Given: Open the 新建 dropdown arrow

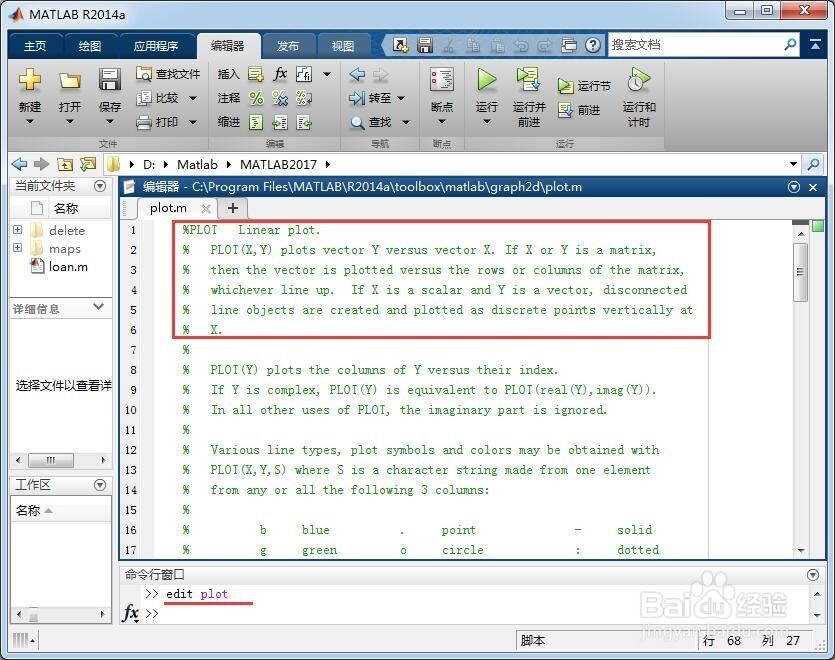Looking at the screenshot, I should (x=30, y=121).
